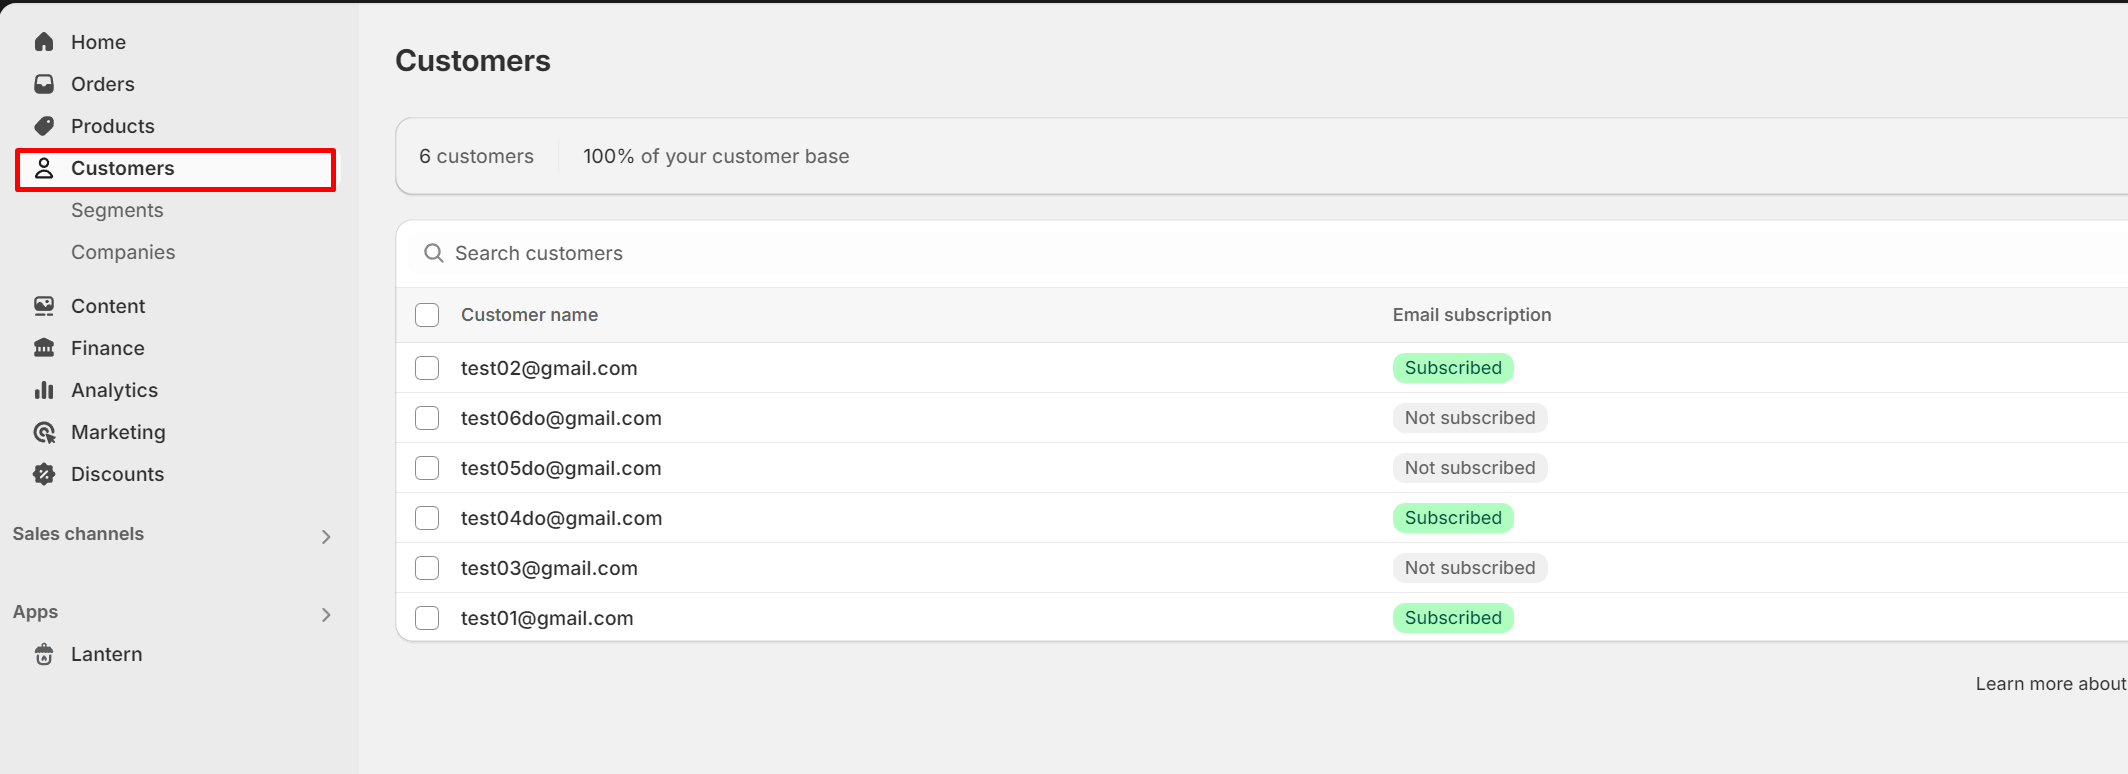This screenshot has width=2128, height=774.
Task: Click the Subscribed badge for test01@gmail.com
Action: tap(1453, 618)
